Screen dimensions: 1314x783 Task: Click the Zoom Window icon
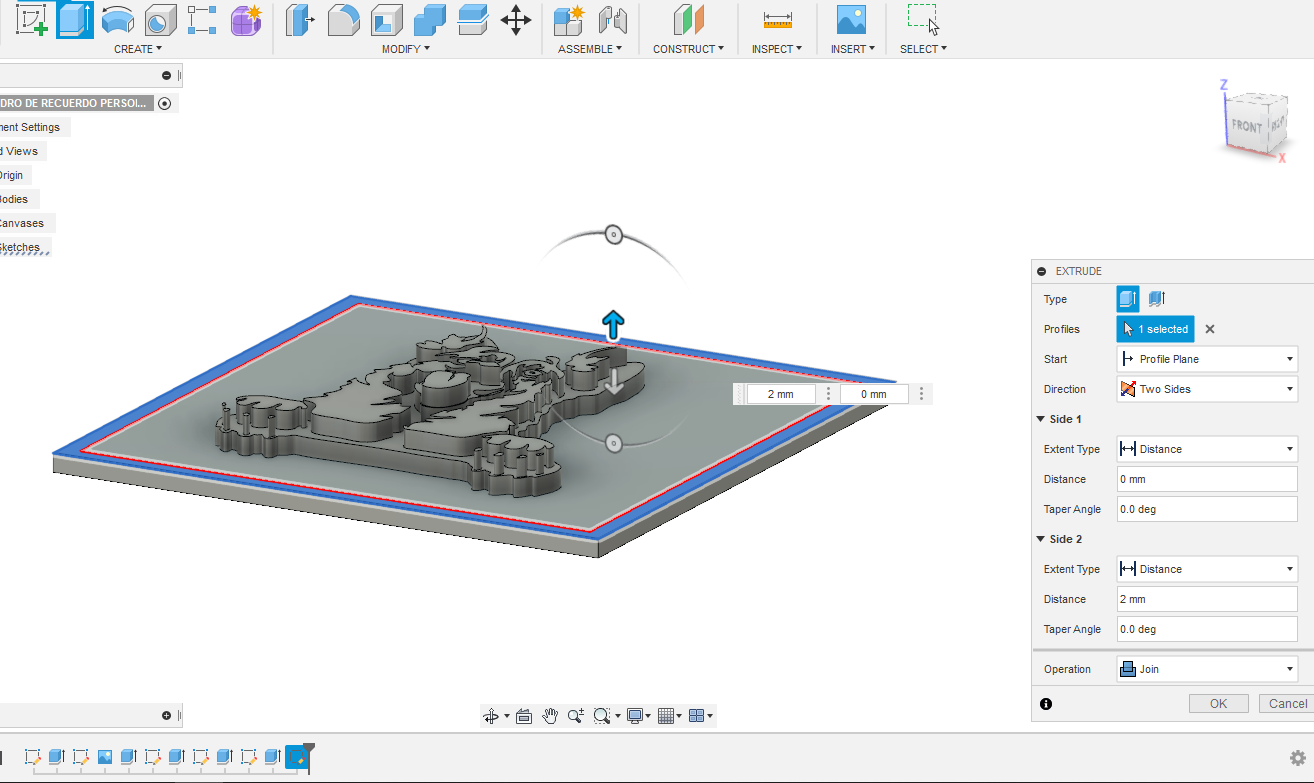coord(601,716)
